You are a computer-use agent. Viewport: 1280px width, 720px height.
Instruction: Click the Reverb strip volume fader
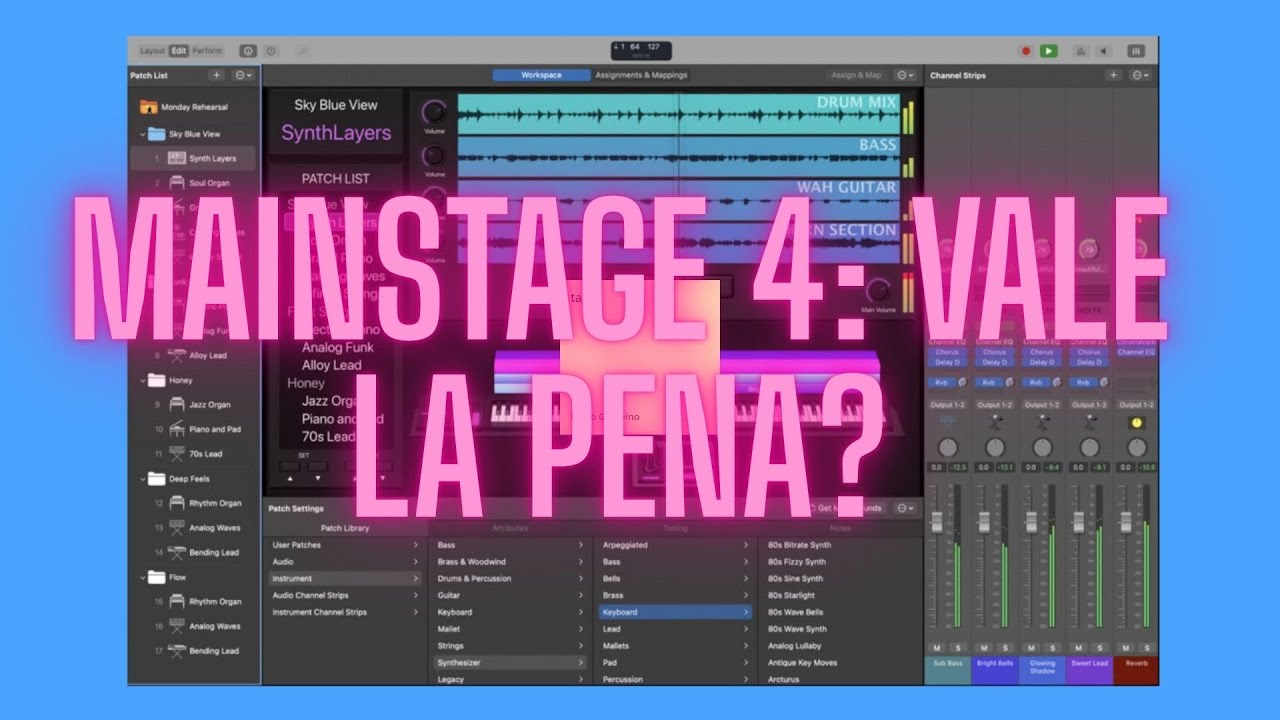(1125, 522)
